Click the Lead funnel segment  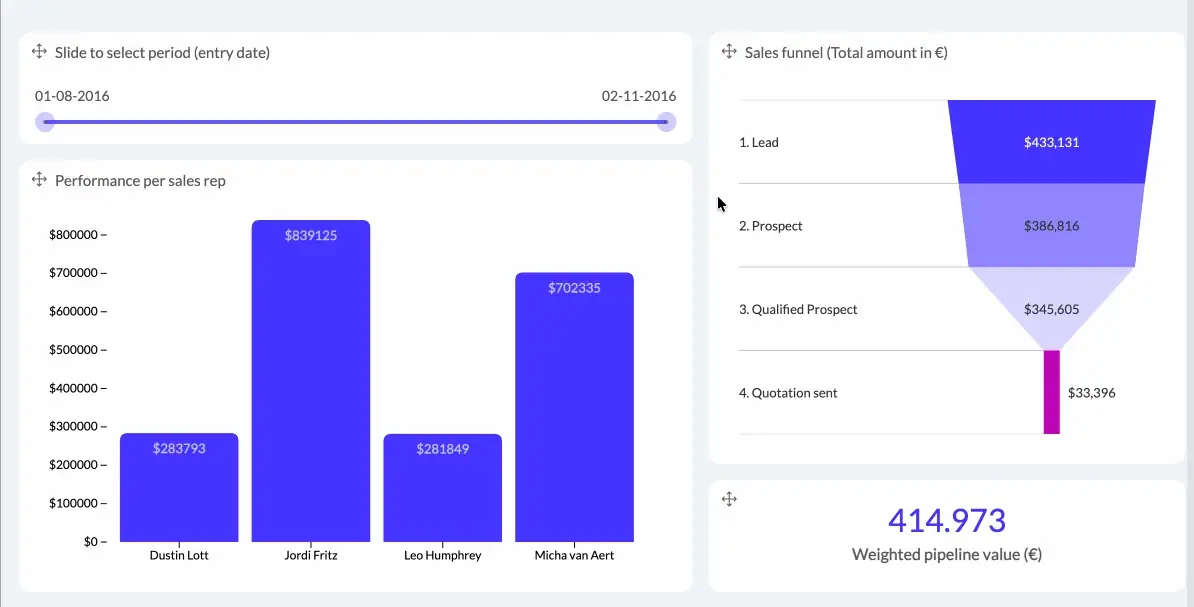tap(1051, 142)
